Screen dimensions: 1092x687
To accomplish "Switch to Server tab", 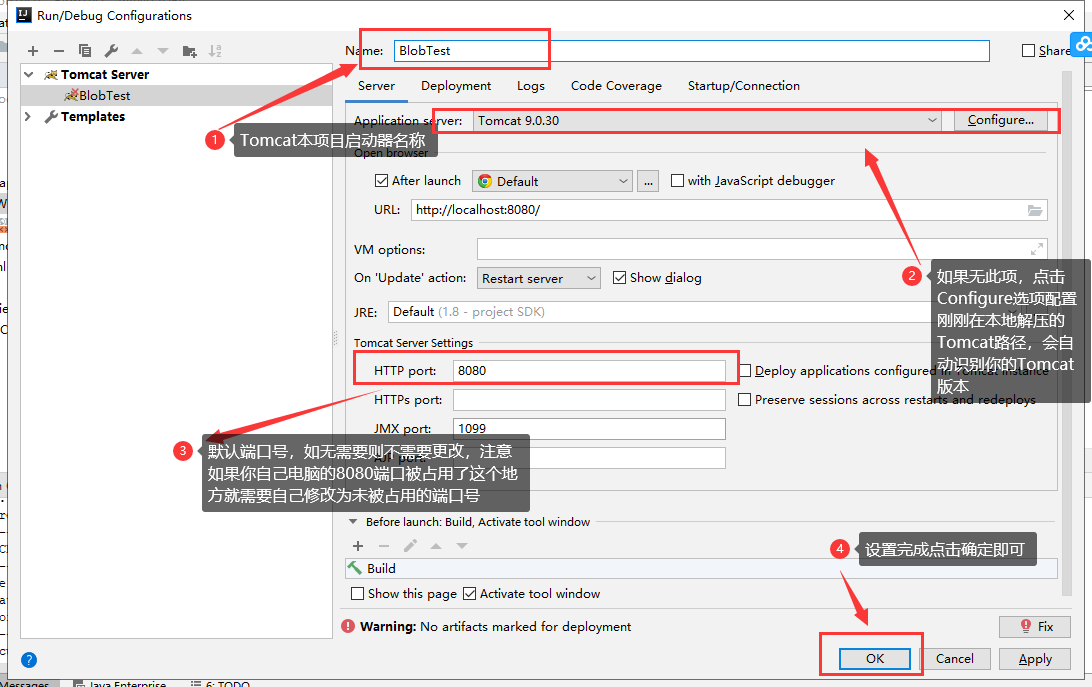I will pos(376,86).
